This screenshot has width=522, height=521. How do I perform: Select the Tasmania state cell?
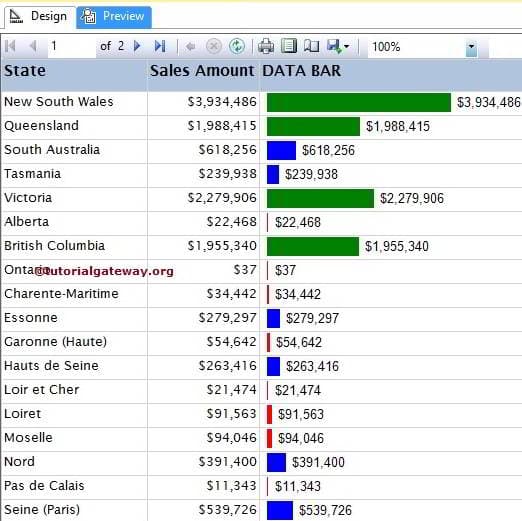[74, 176]
